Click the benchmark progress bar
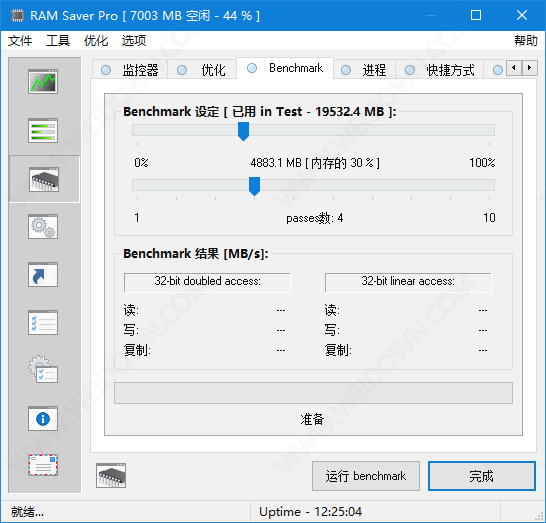 pos(313,393)
